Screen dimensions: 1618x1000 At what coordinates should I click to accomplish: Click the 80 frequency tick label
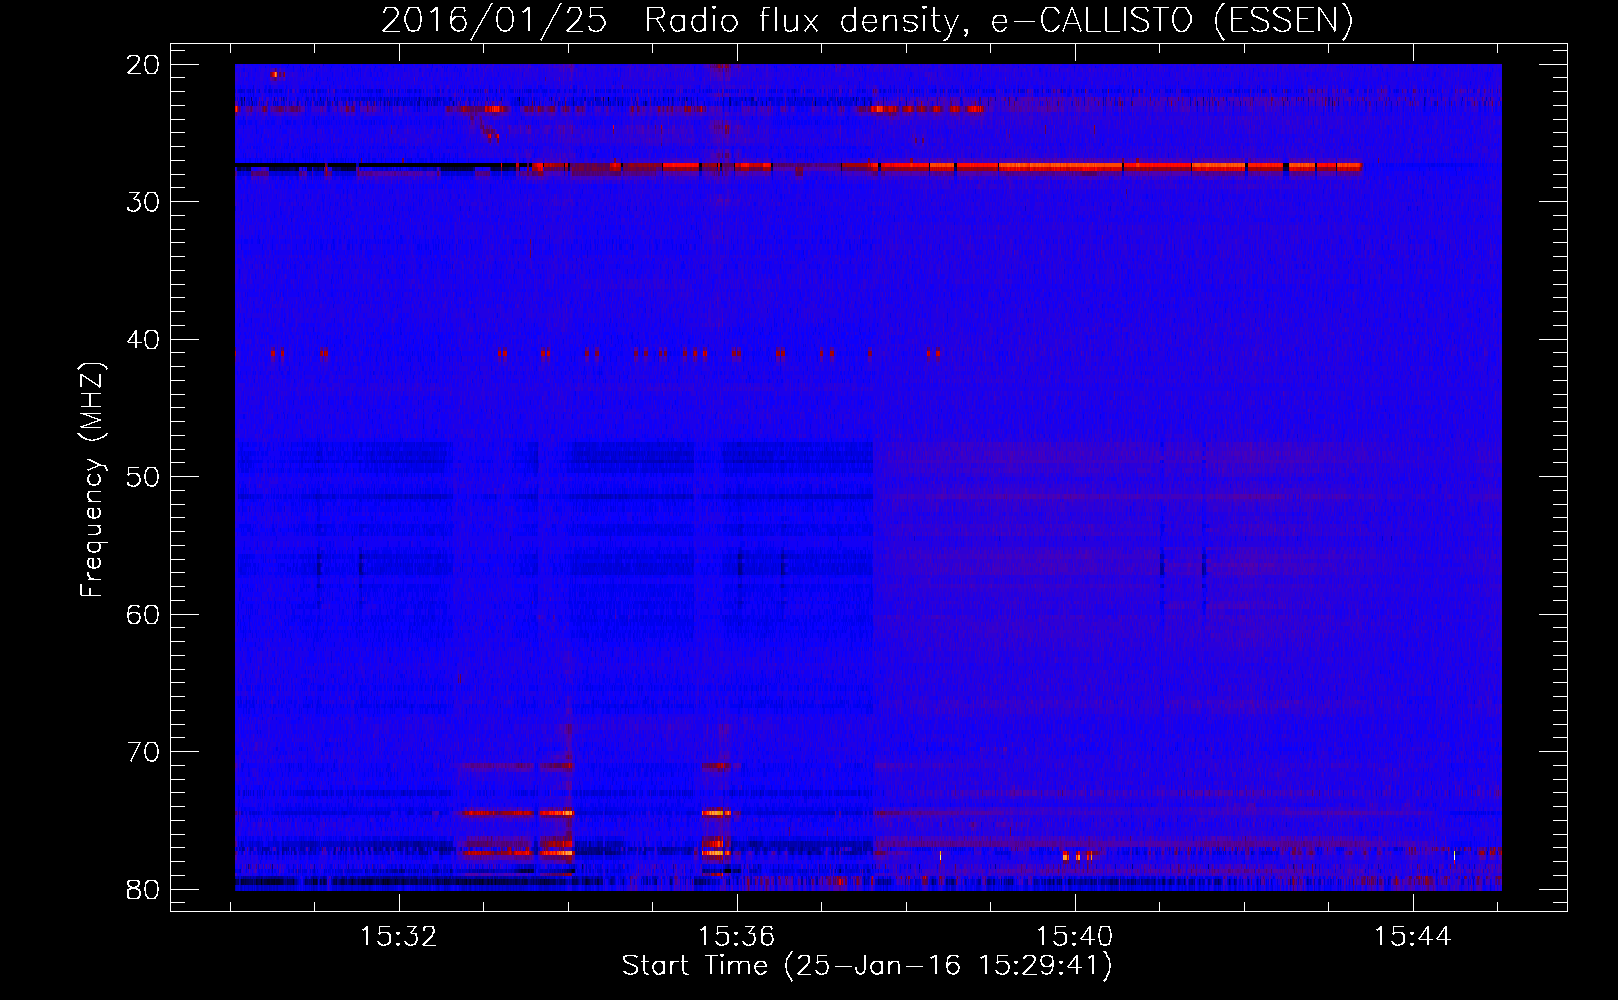click(144, 890)
